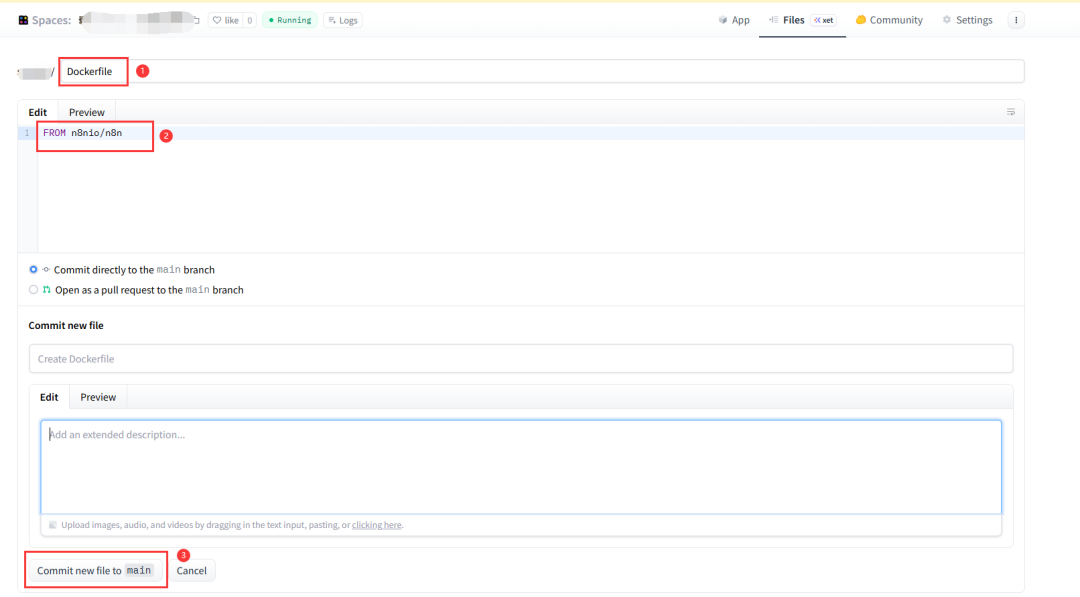
Task: Click the 'clicking here' upload link
Action: pos(376,525)
